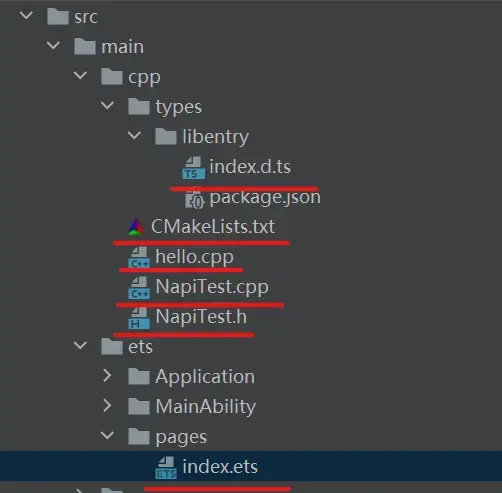Select the pages folder label
The image size is (502, 493).
pyautogui.click(x=181, y=438)
